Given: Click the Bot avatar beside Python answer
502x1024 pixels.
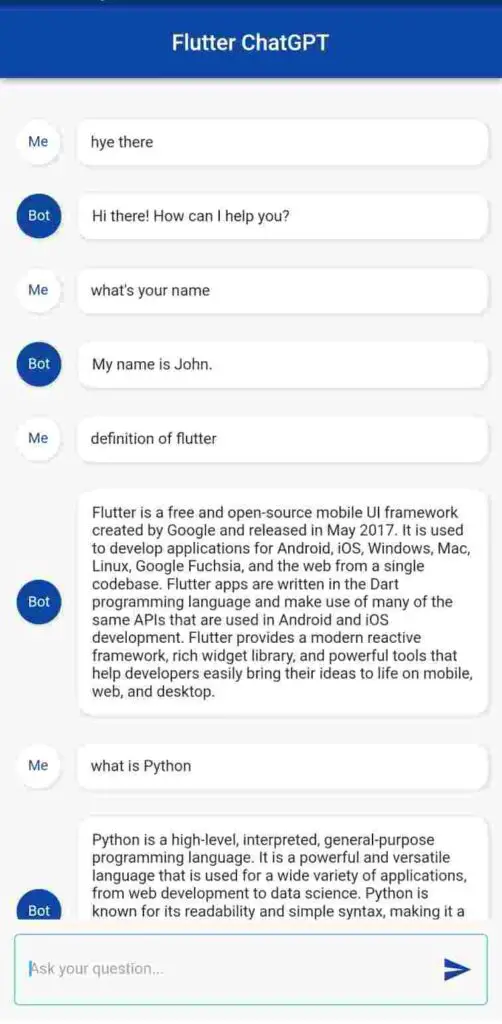Looking at the screenshot, I should tap(39, 908).
